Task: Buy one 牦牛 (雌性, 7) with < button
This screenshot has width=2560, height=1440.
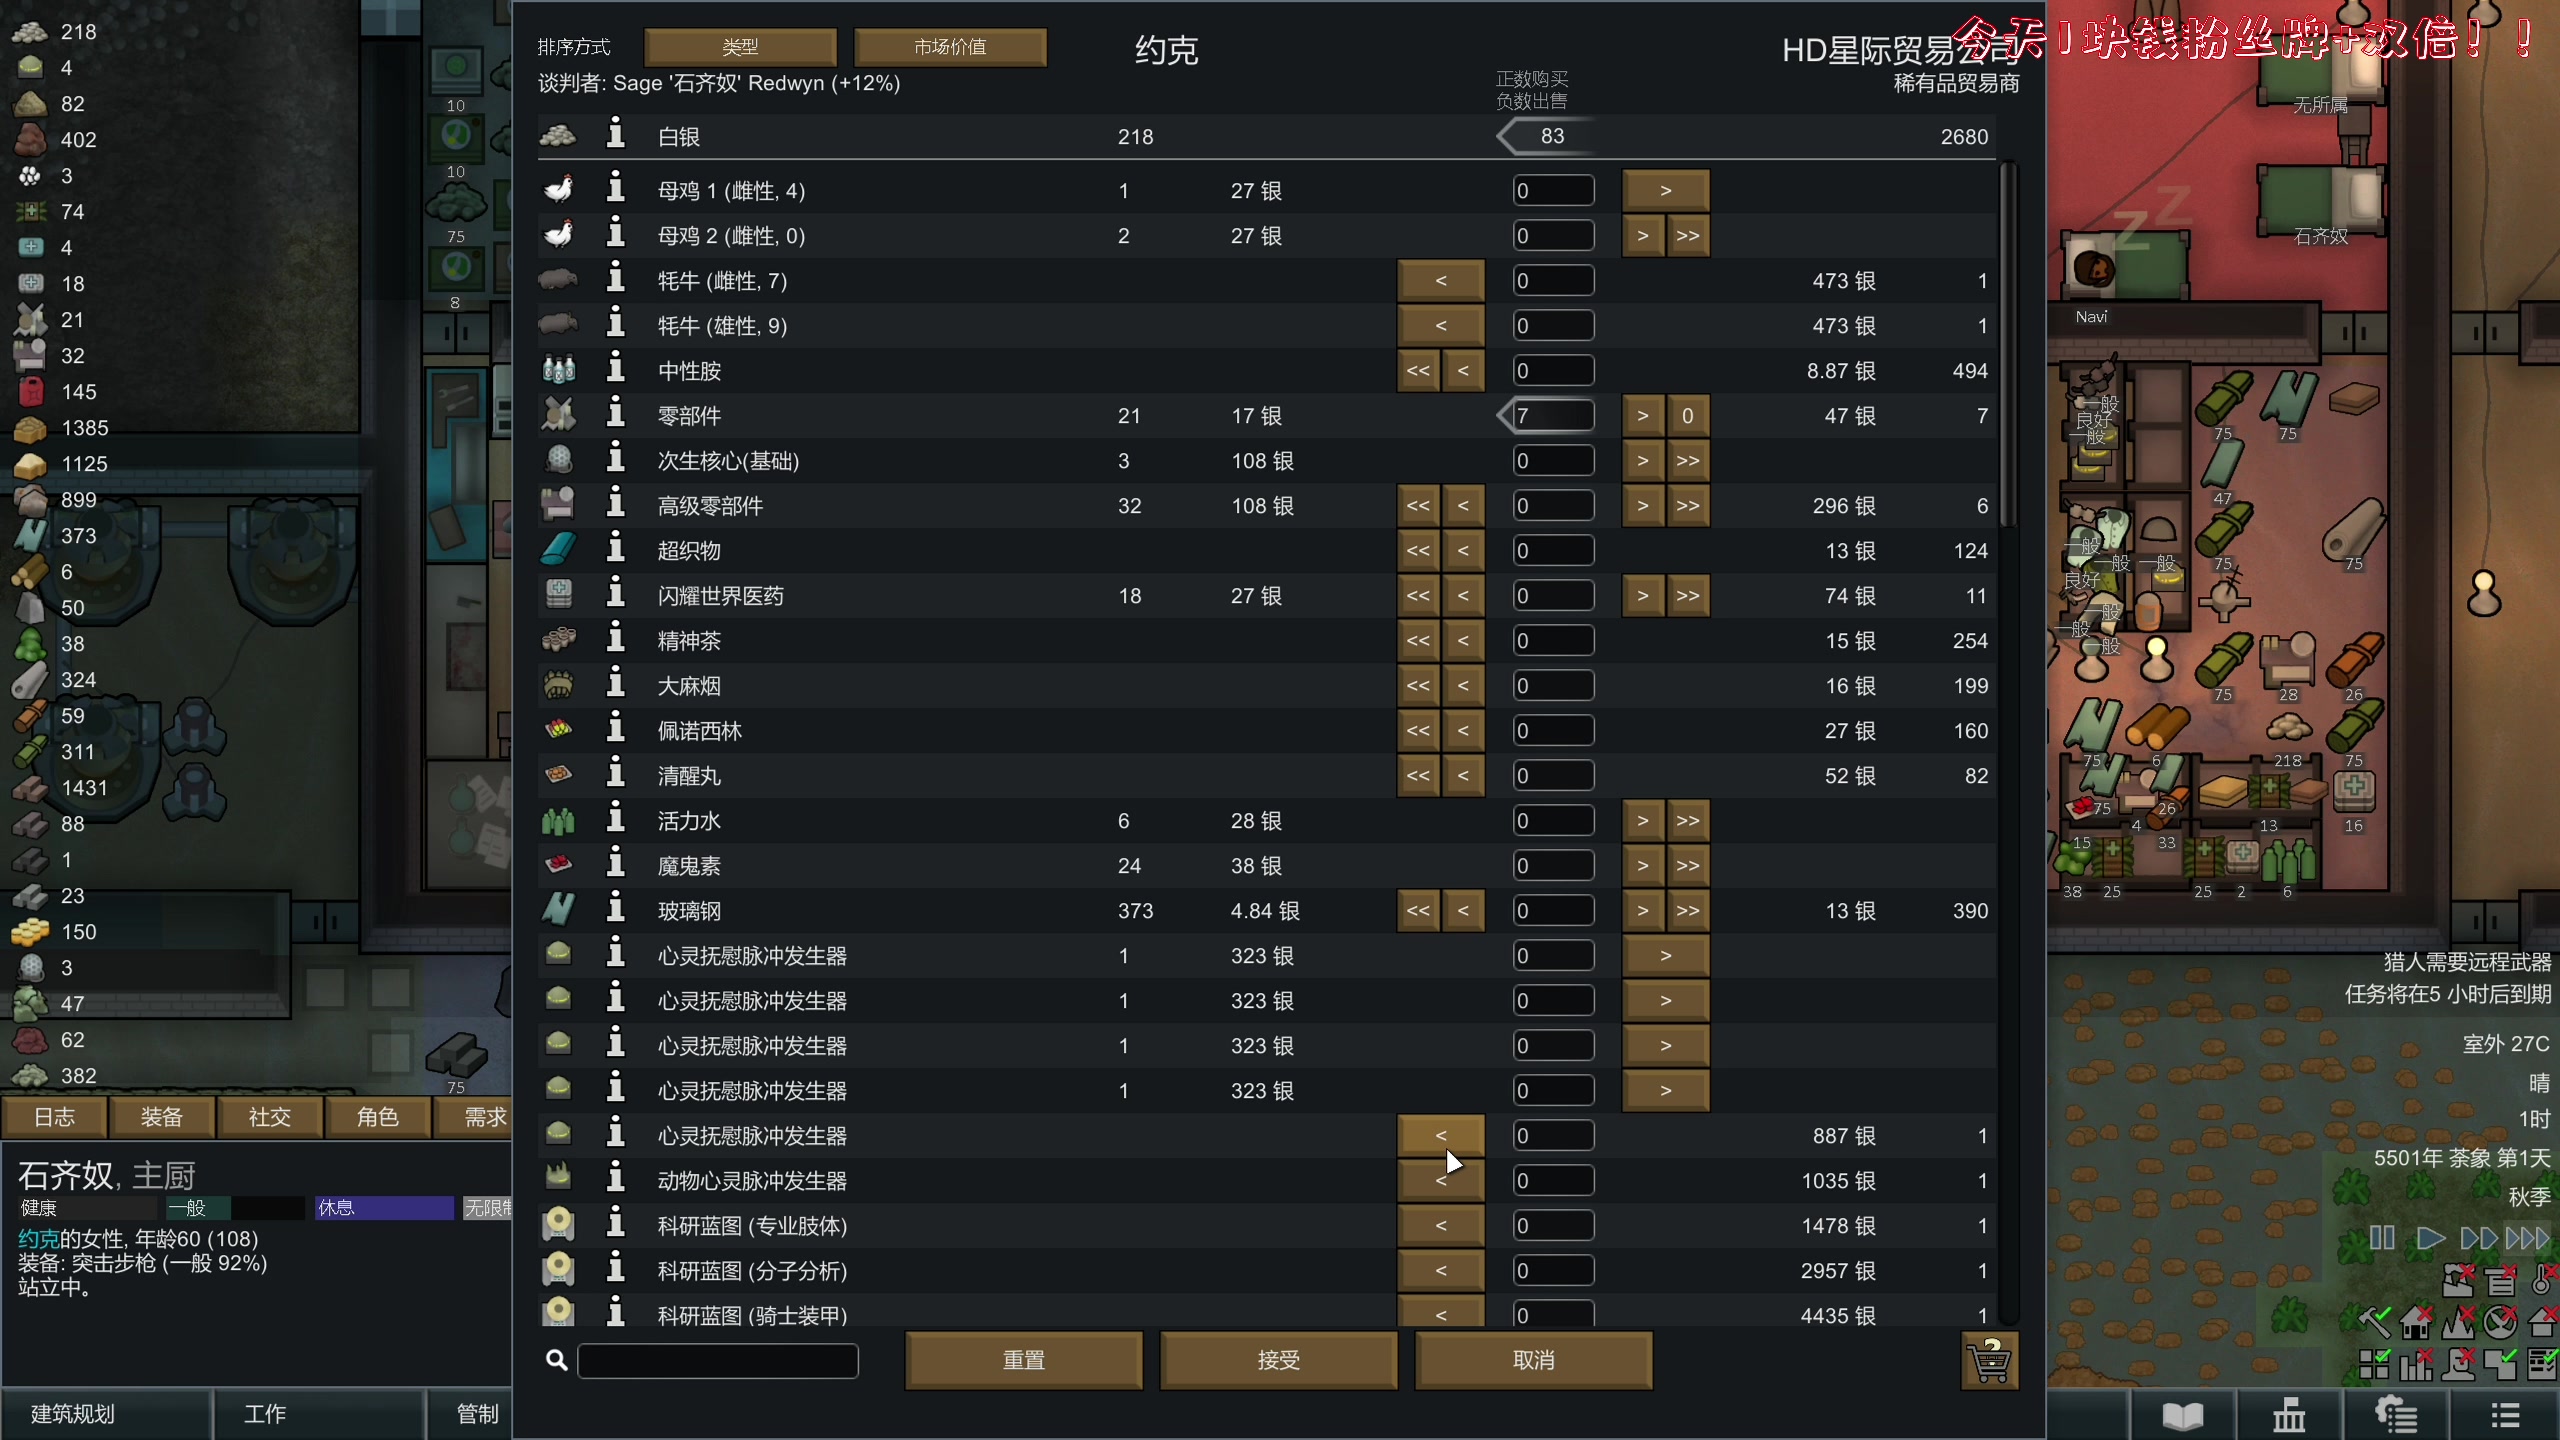Action: coord(1441,280)
